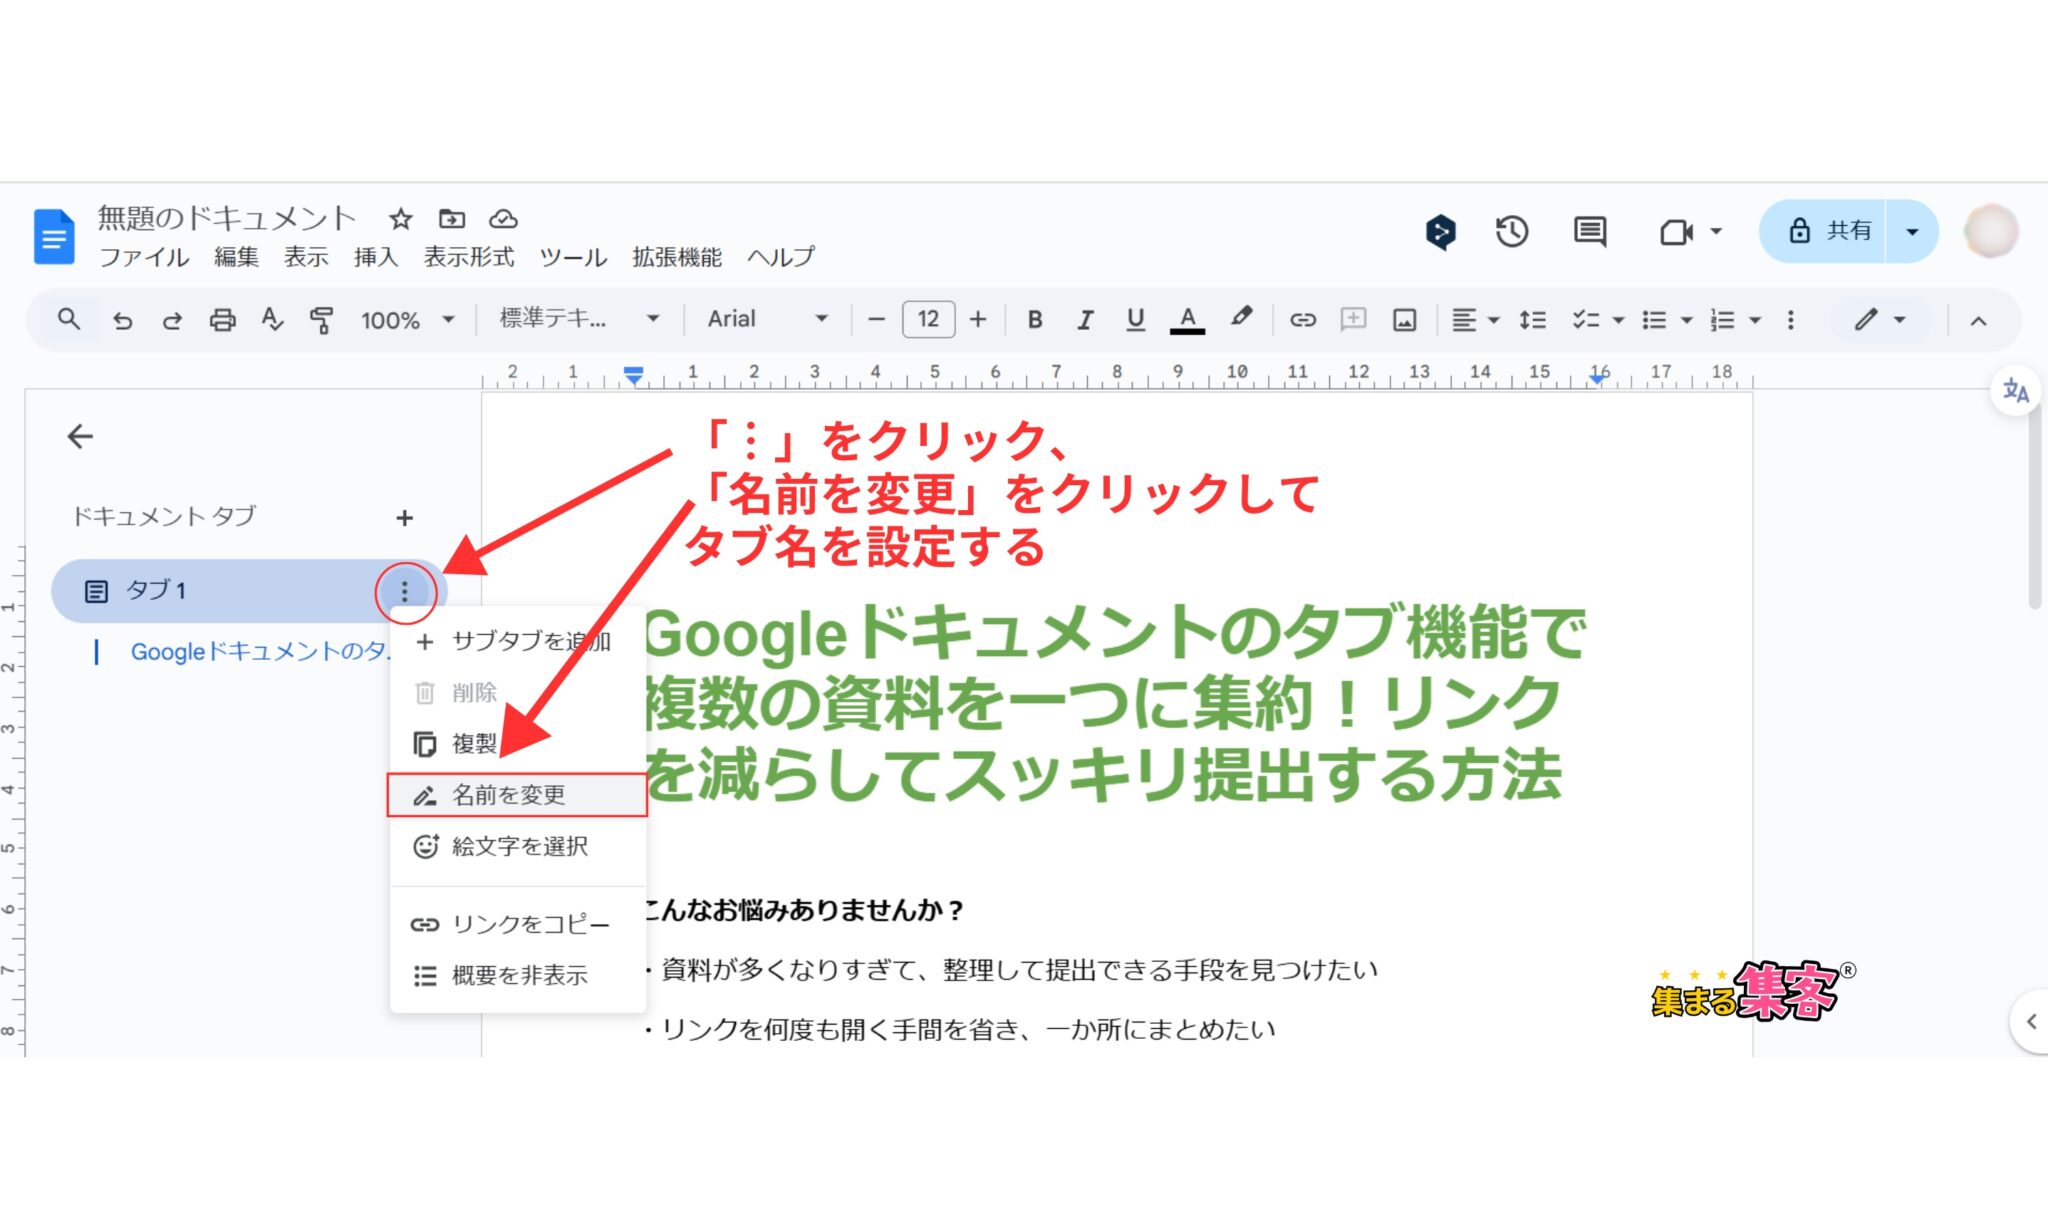Add a new document tab
The width and height of the screenshot is (2048, 1229).
[404, 518]
